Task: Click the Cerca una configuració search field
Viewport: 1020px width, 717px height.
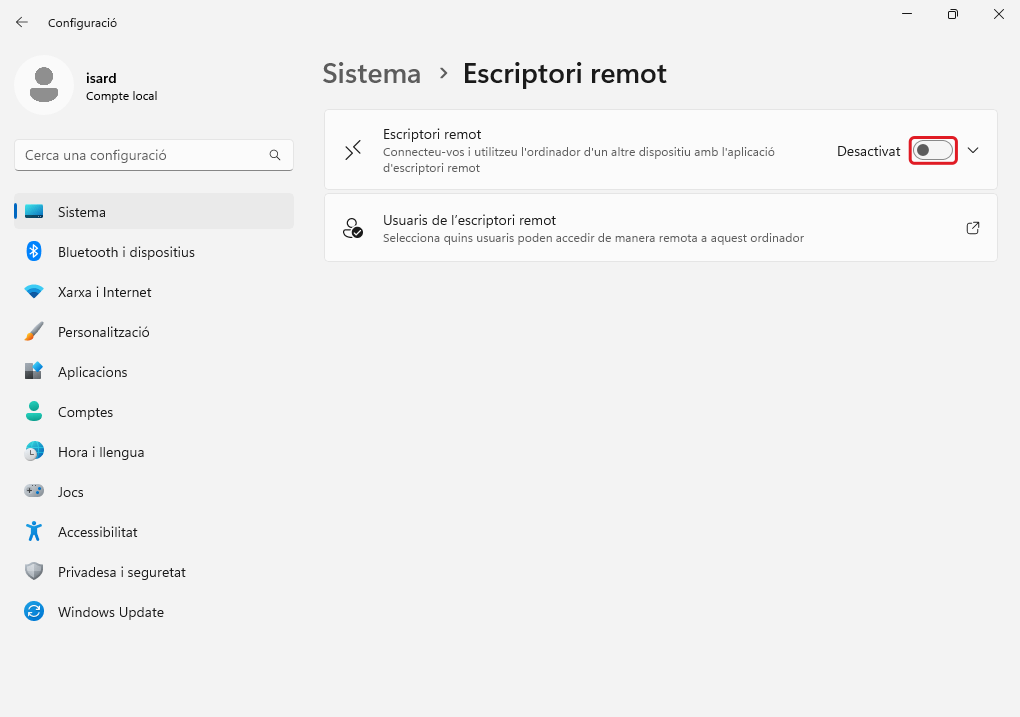Action: pyautogui.click(x=140, y=156)
